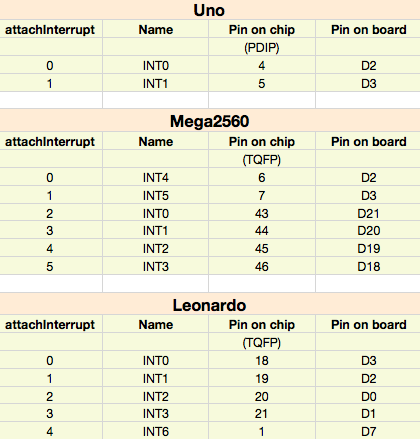This screenshot has width=420, height=439.
Task: Select the Leonardo section heading
Action: [209, 305]
